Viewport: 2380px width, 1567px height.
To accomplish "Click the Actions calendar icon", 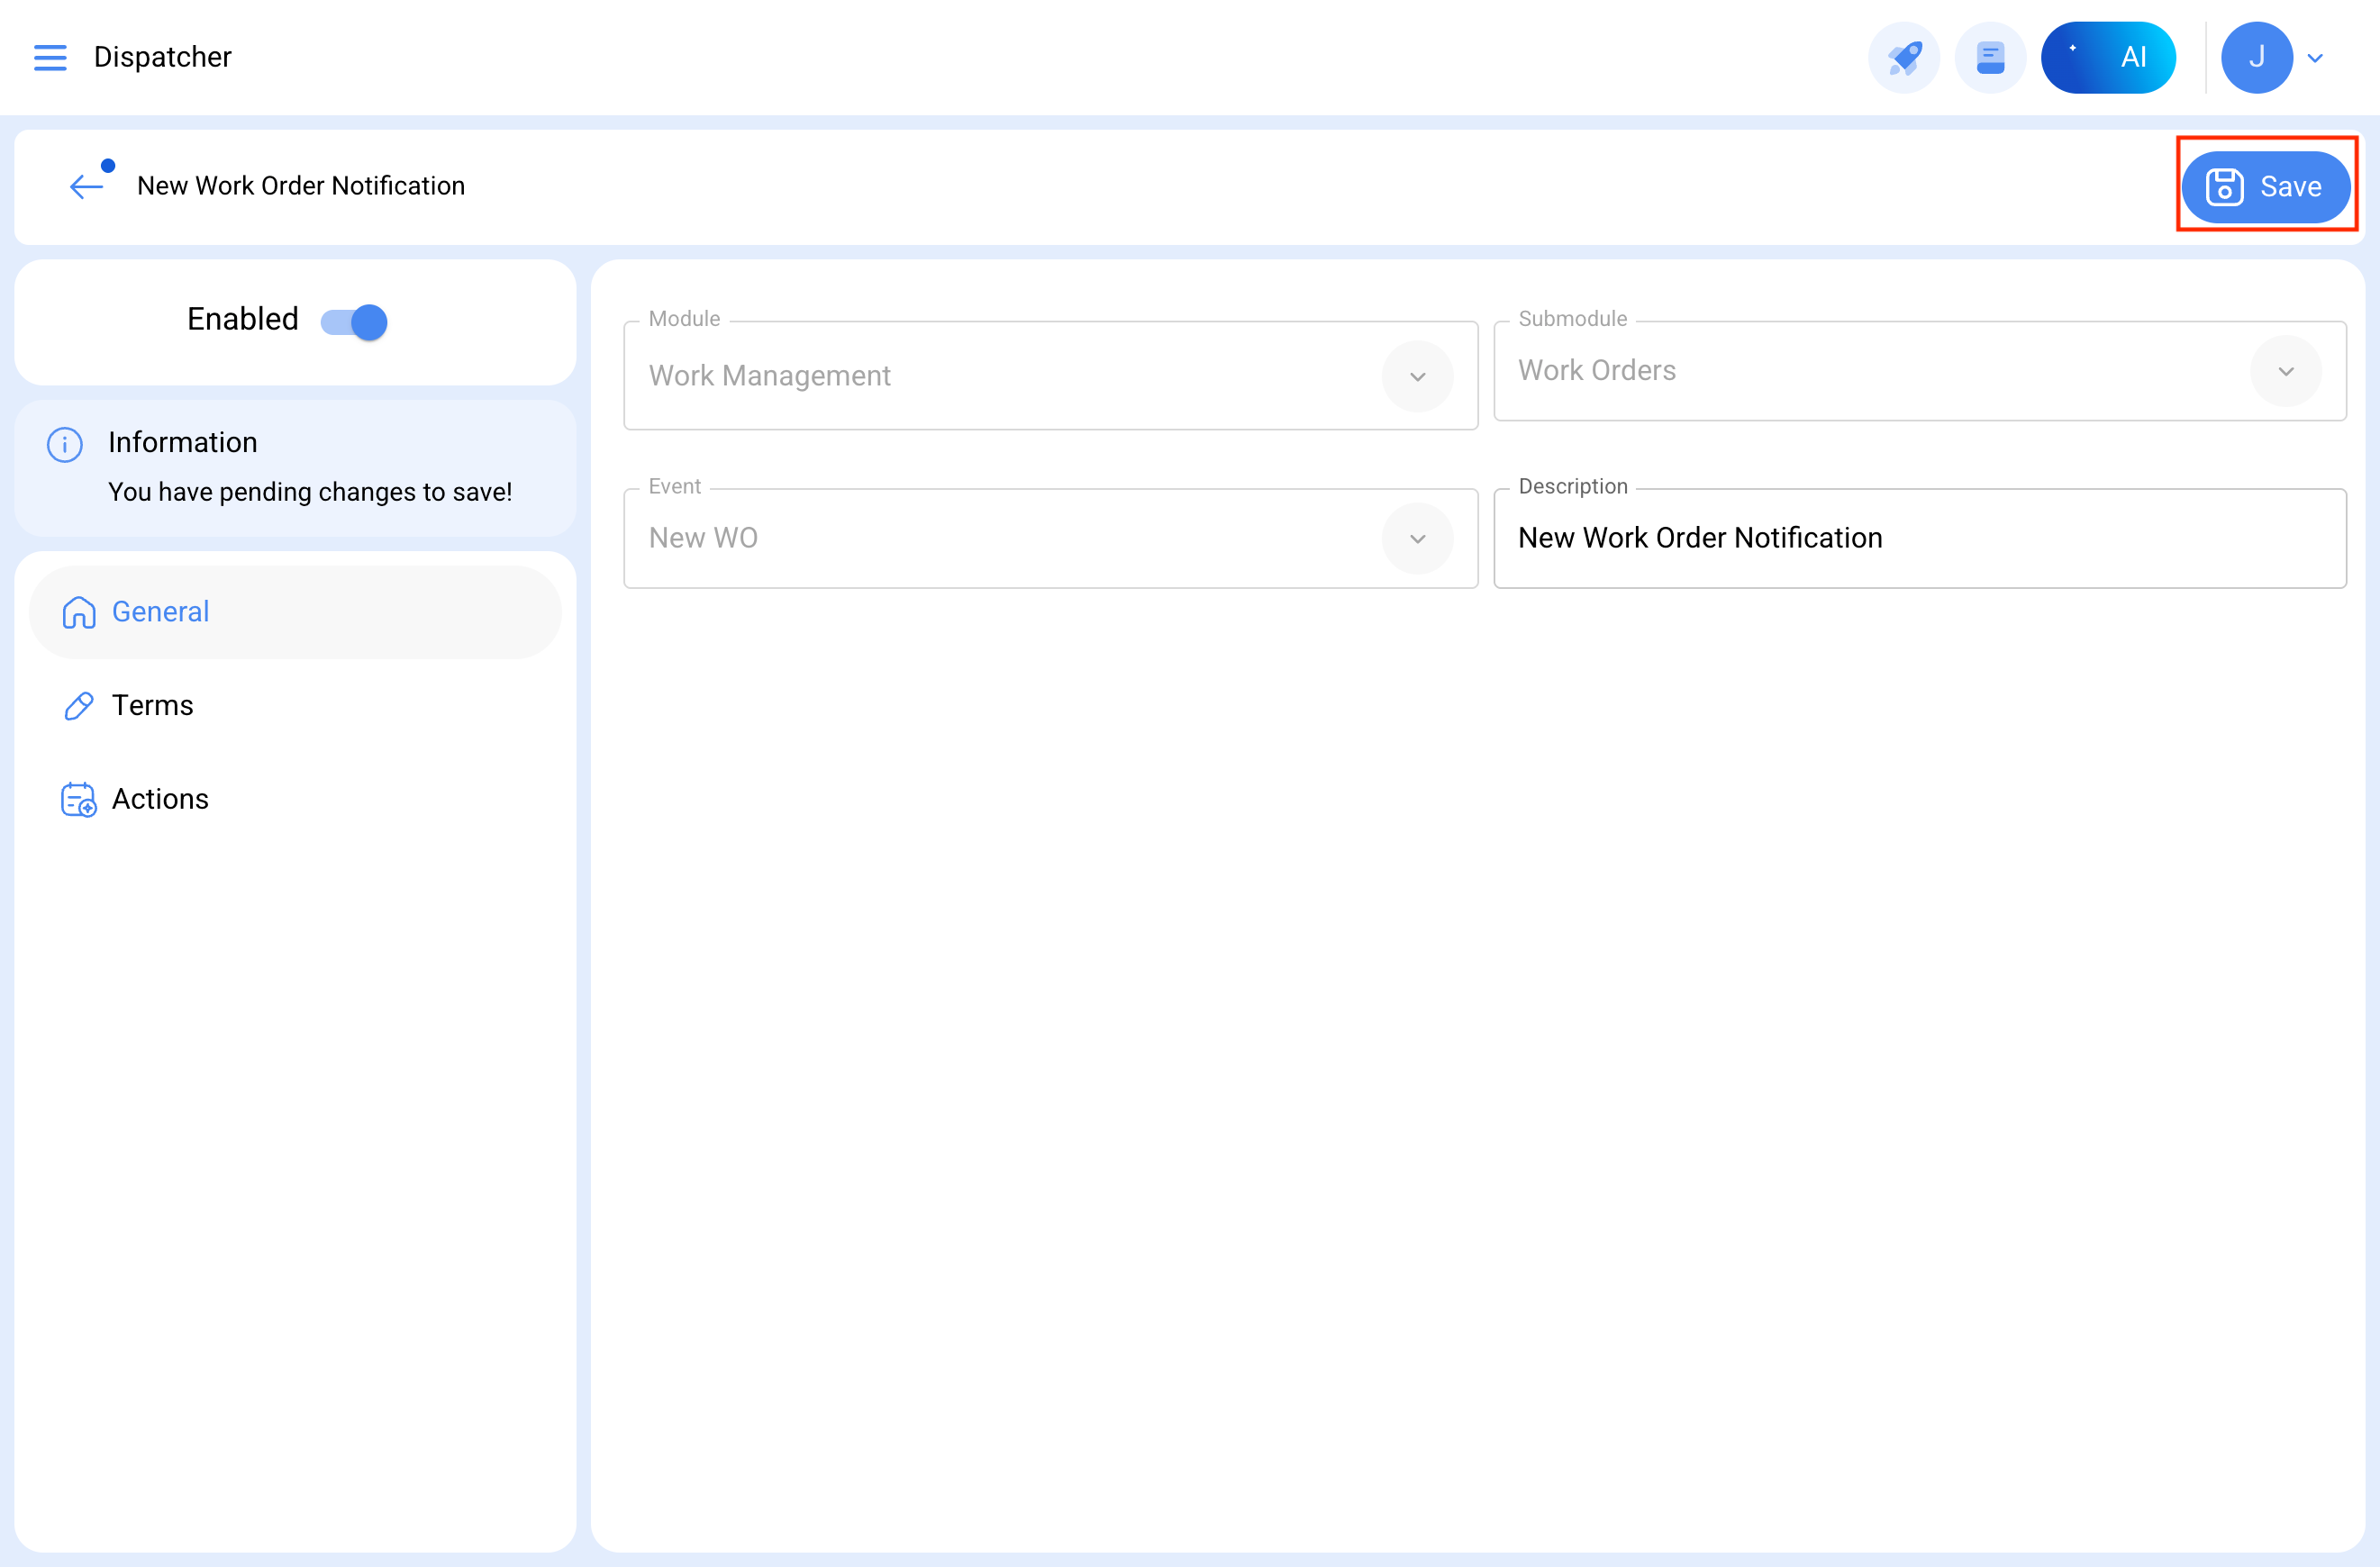I will (79, 799).
